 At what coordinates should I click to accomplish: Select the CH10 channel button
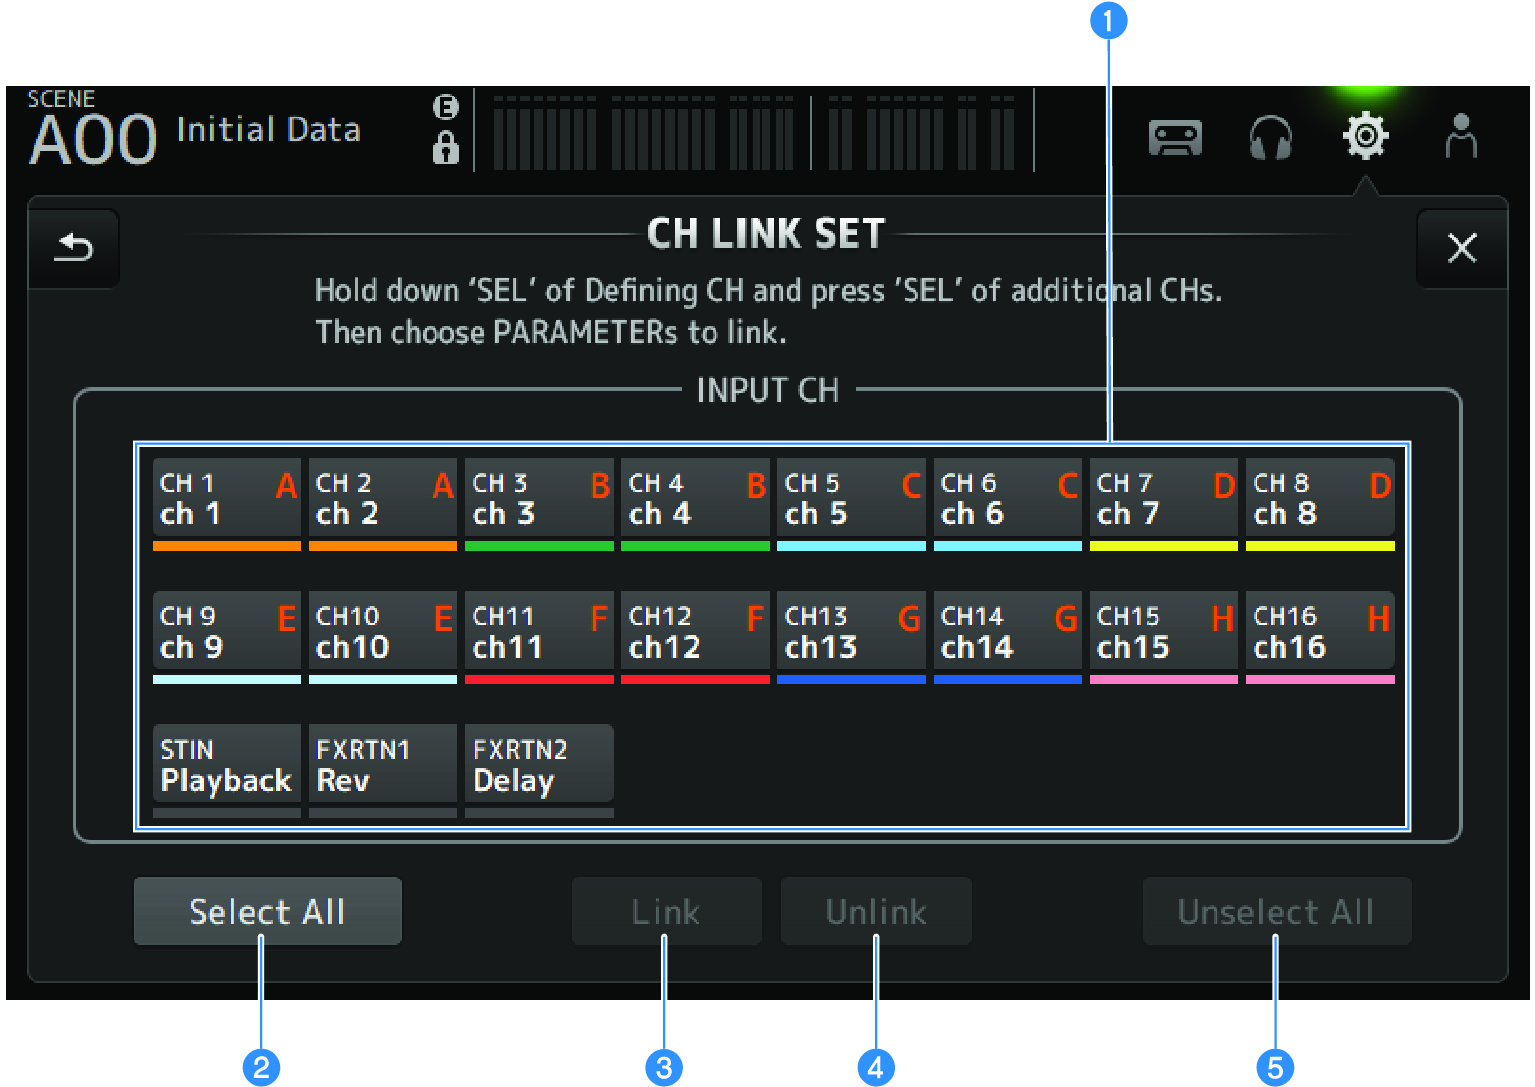[382, 632]
